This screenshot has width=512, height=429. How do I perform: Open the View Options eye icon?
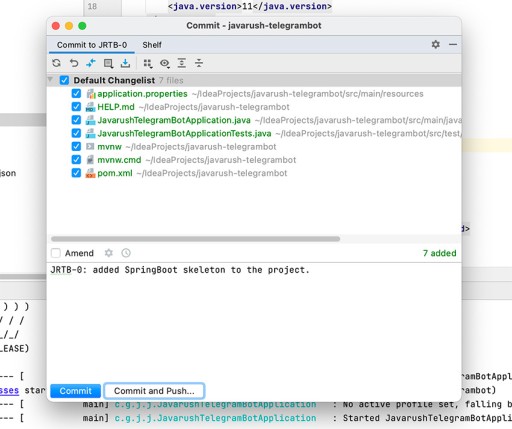tap(165, 63)
